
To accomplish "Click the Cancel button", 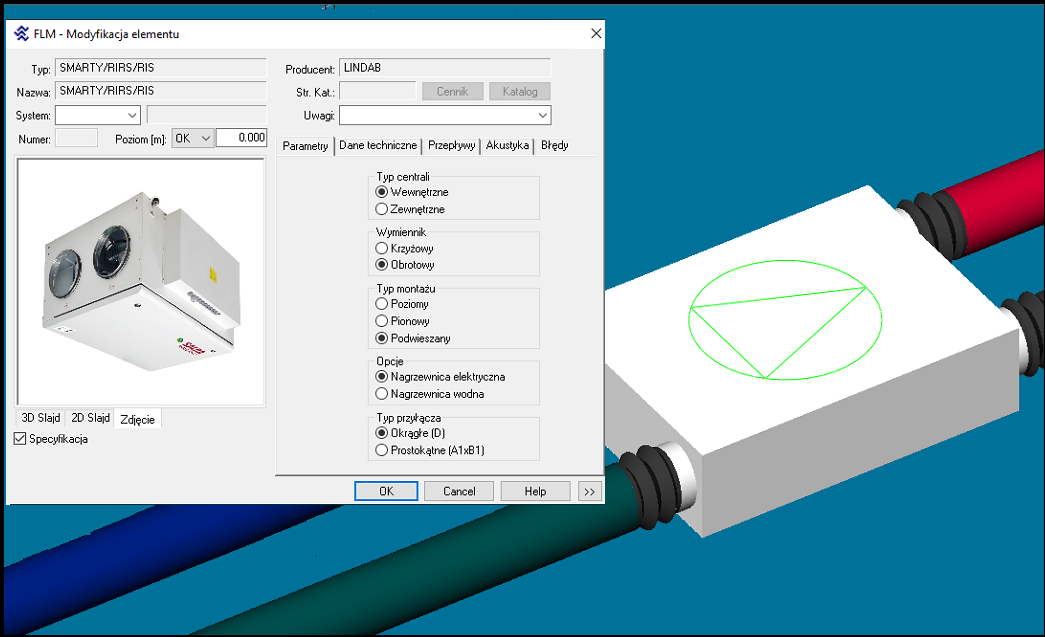I will click(459, 491).
